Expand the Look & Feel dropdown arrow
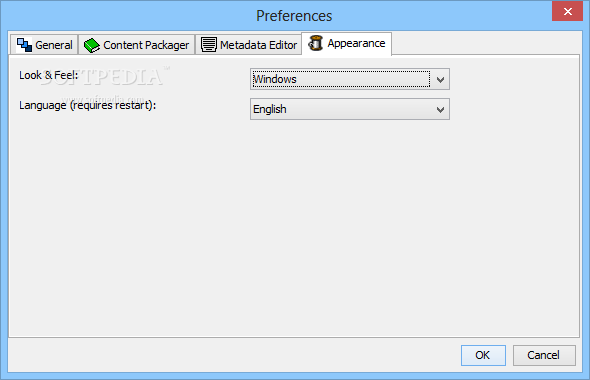 (x=440, y=79)
